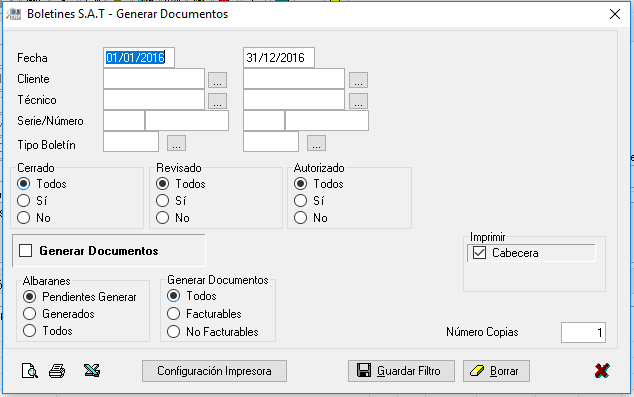Choose Facturables in Generar Documentos group
Image resolution: width=634 pixels, height=397 pixels.
tap(173, 314)
